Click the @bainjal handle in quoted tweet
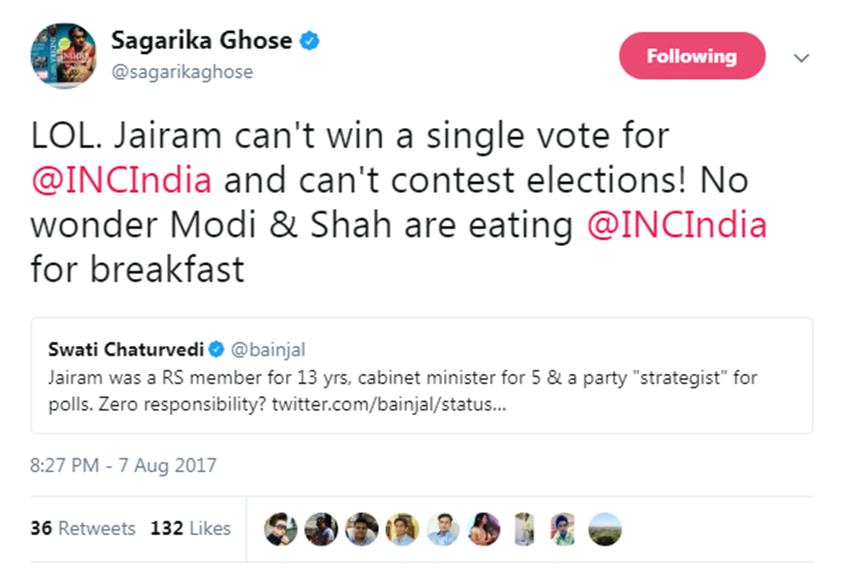This screenshot has width=850, height=570. [x=269, y=349]
